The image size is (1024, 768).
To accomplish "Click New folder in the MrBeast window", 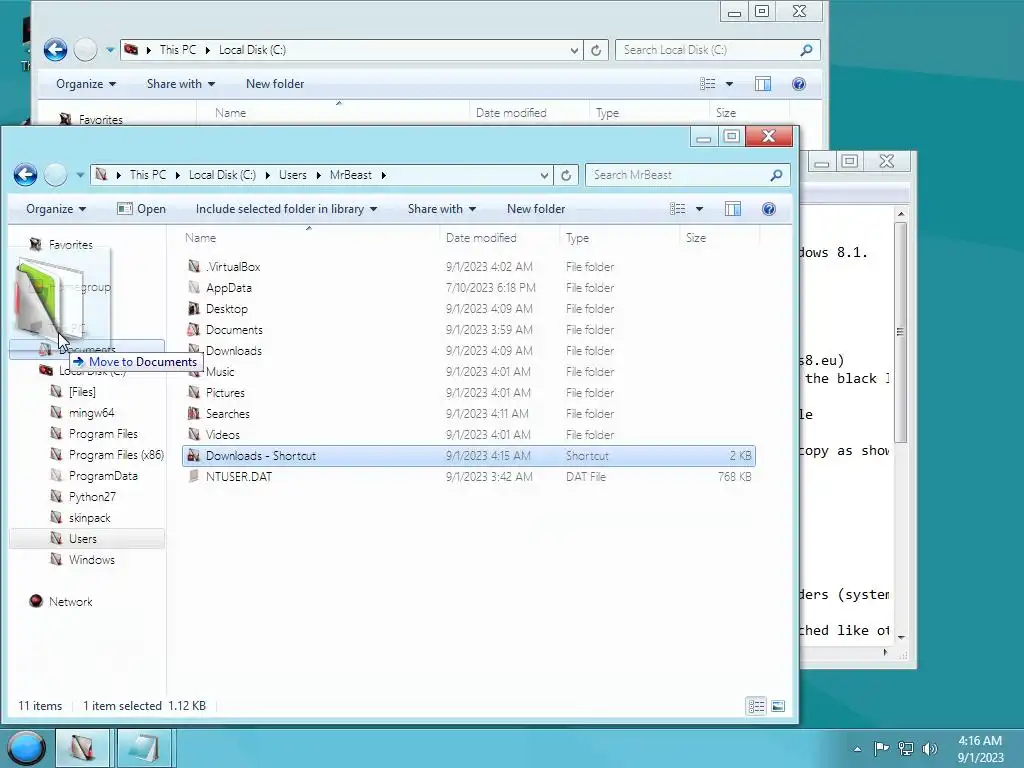I will (536, 209).
